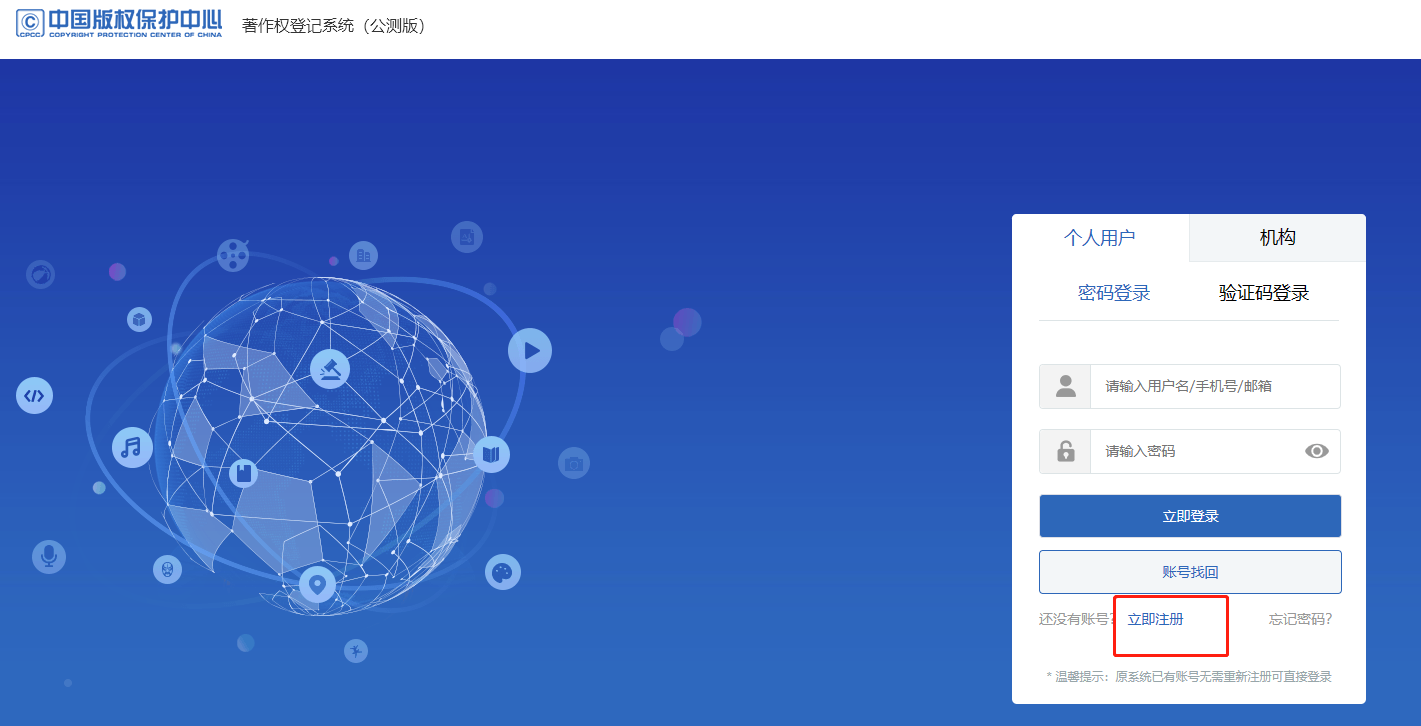Screen dimensions: 1421x726
Task: Click the 账号找回 button
Action: [x=1190, y=572]
